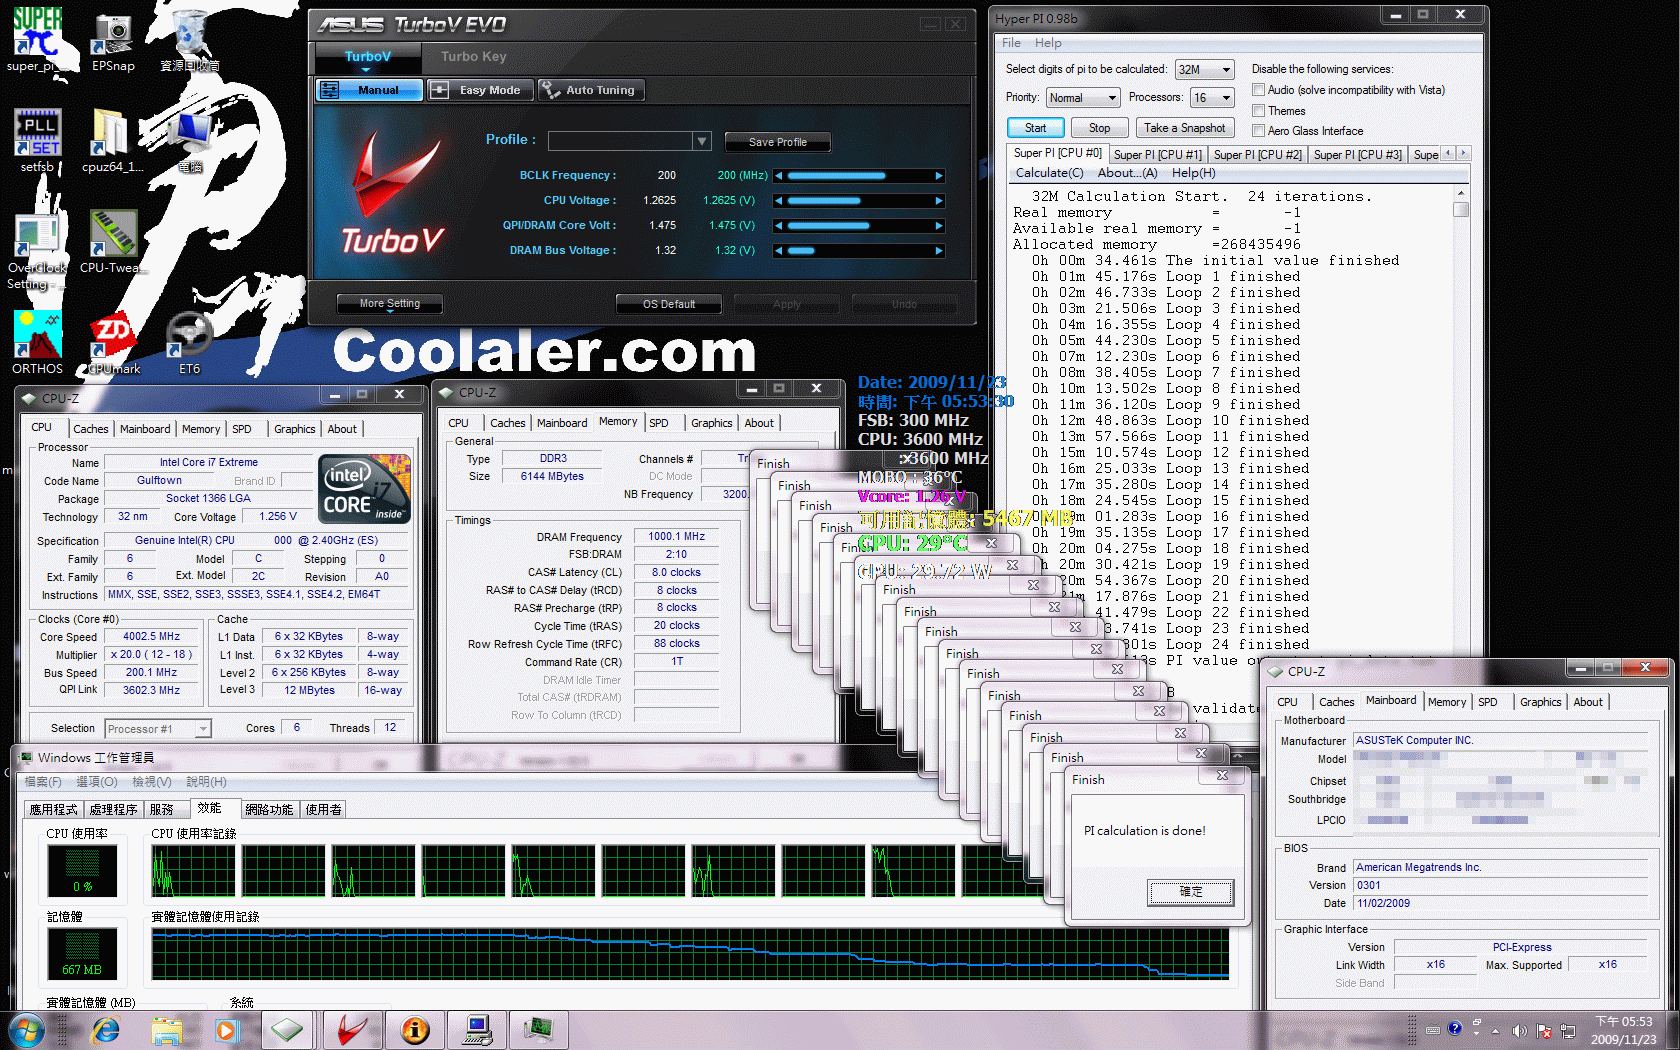Click the Hyper PI log vertical scrollbar

1461,420
